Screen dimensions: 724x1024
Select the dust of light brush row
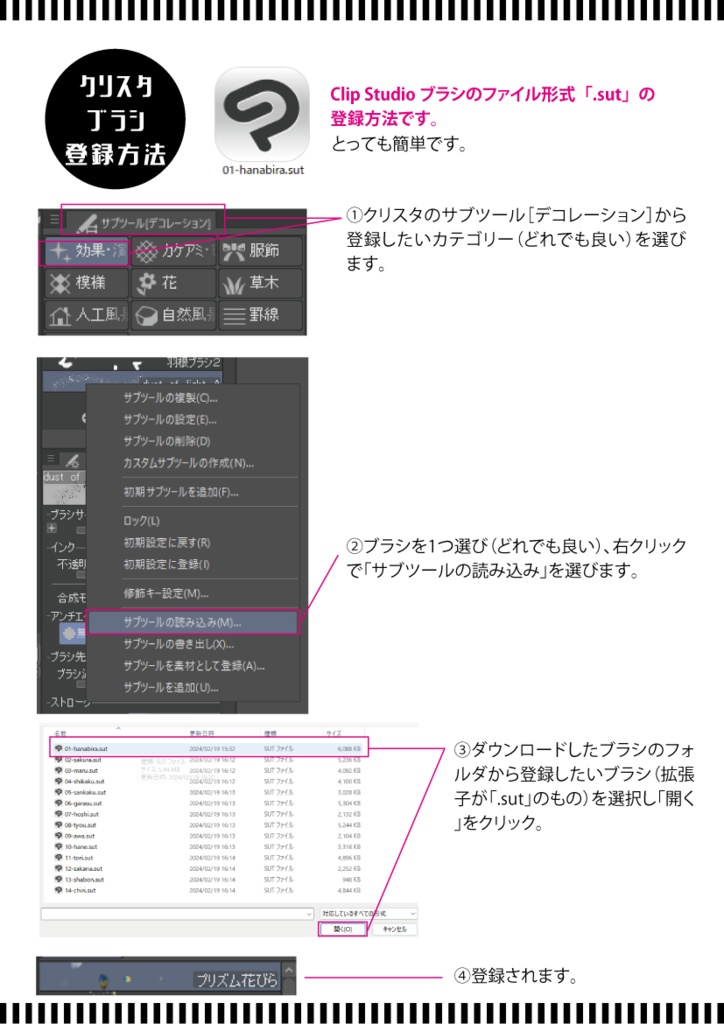point(133,381)
